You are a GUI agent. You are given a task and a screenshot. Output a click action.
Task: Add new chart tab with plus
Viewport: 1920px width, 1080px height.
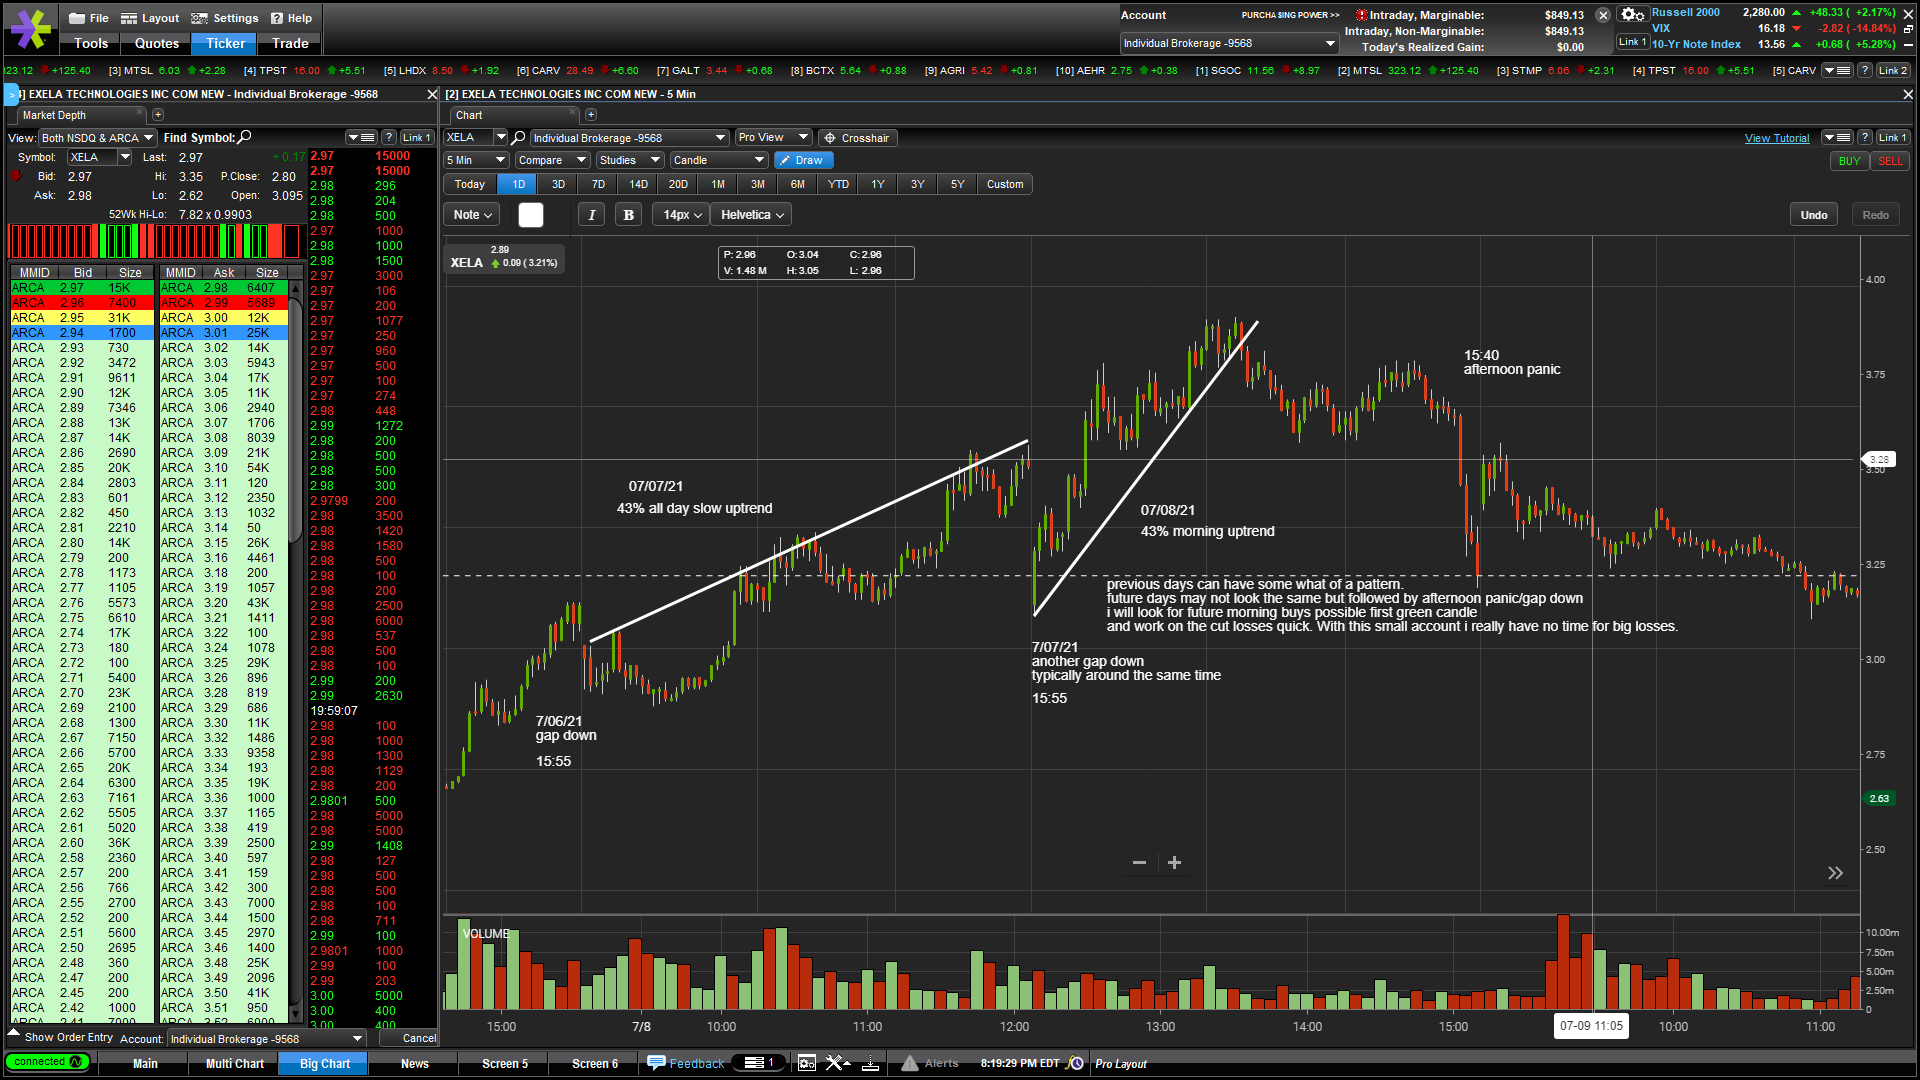coord(591,115)
